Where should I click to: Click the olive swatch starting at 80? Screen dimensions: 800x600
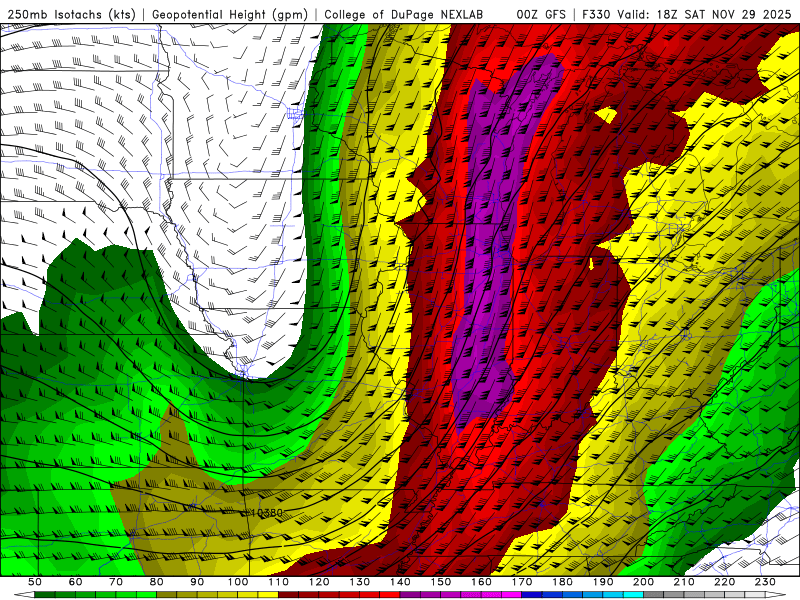point(167,595)
